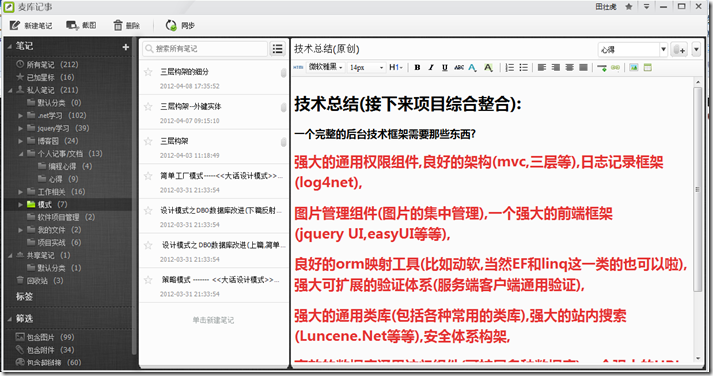Viewport: 713px width, 376px height.
Task: Star the note 设计模式之DBO数据库改进(下篇
Action: point(148,211)
